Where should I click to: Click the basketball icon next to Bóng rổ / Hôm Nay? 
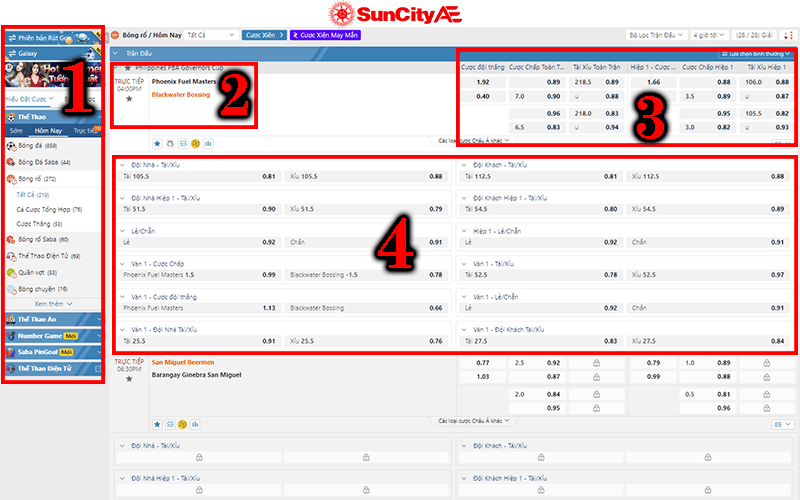[x=115, y=35]
